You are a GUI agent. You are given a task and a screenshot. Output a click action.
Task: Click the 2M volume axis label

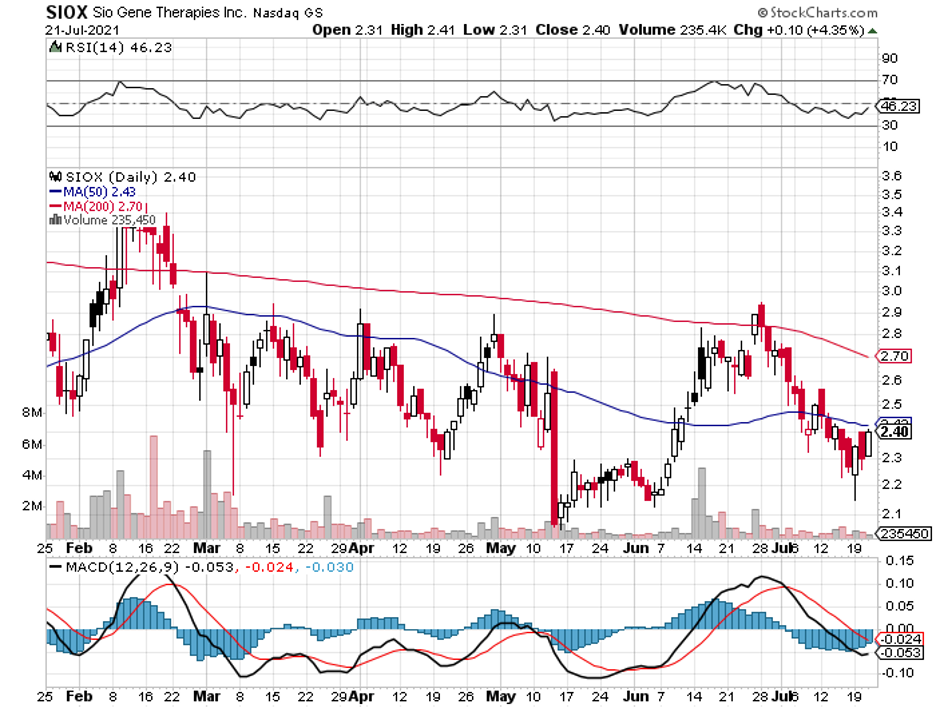[x=33, y=506]
